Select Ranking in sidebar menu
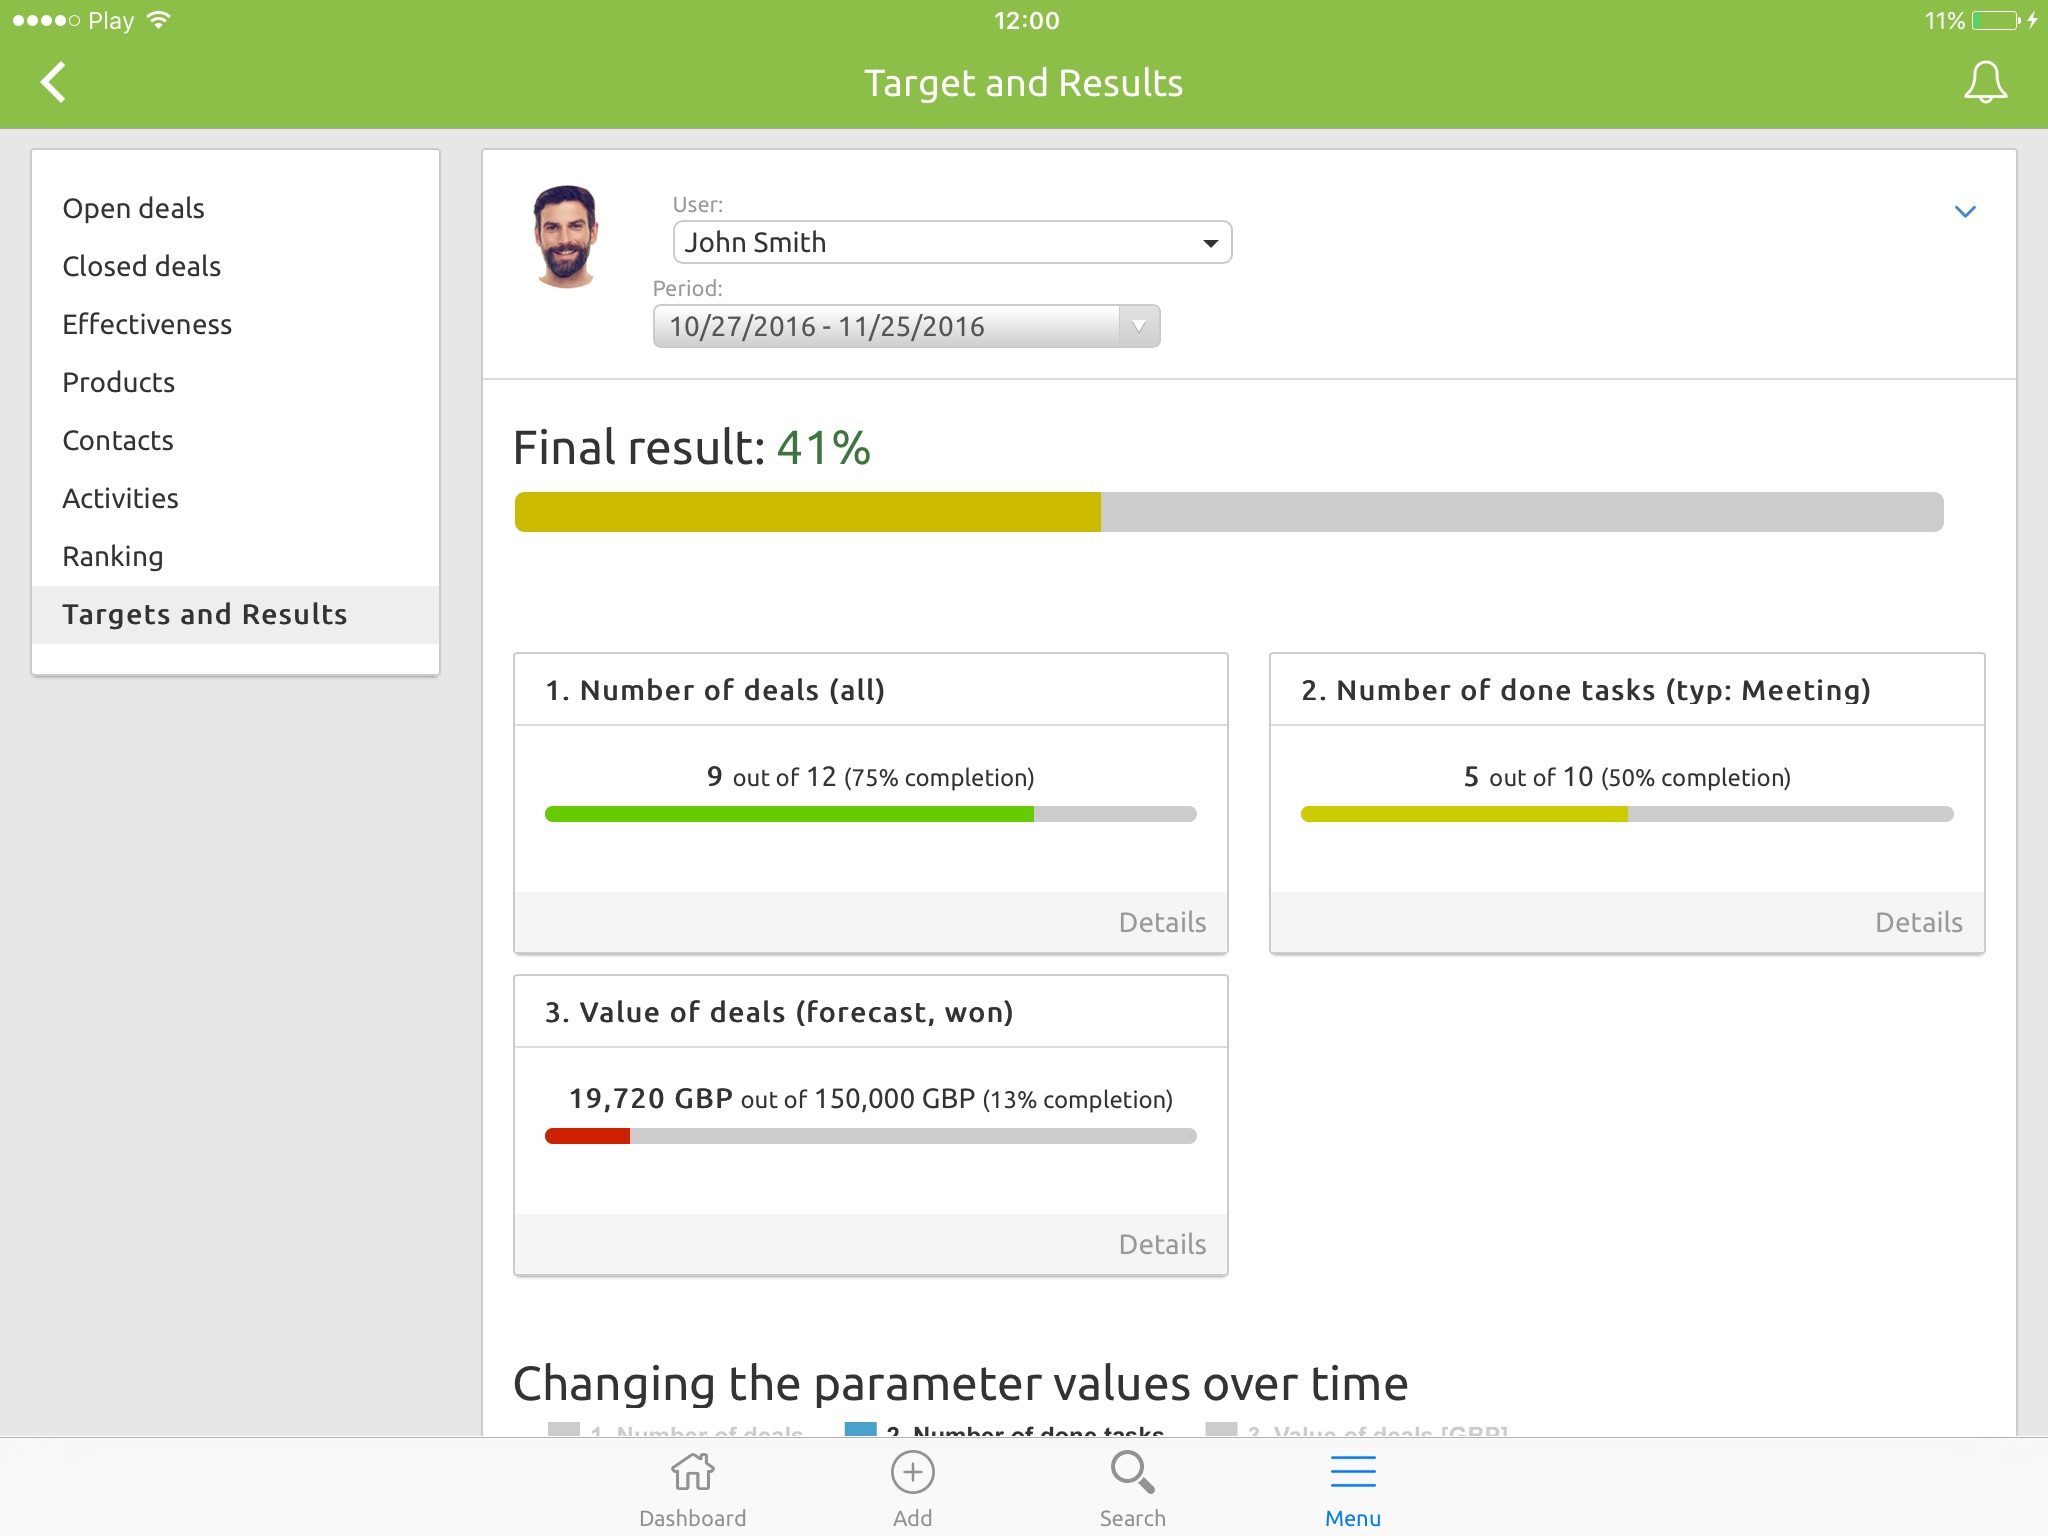Screen dimensions: 2048x1536 coord(112,557)
